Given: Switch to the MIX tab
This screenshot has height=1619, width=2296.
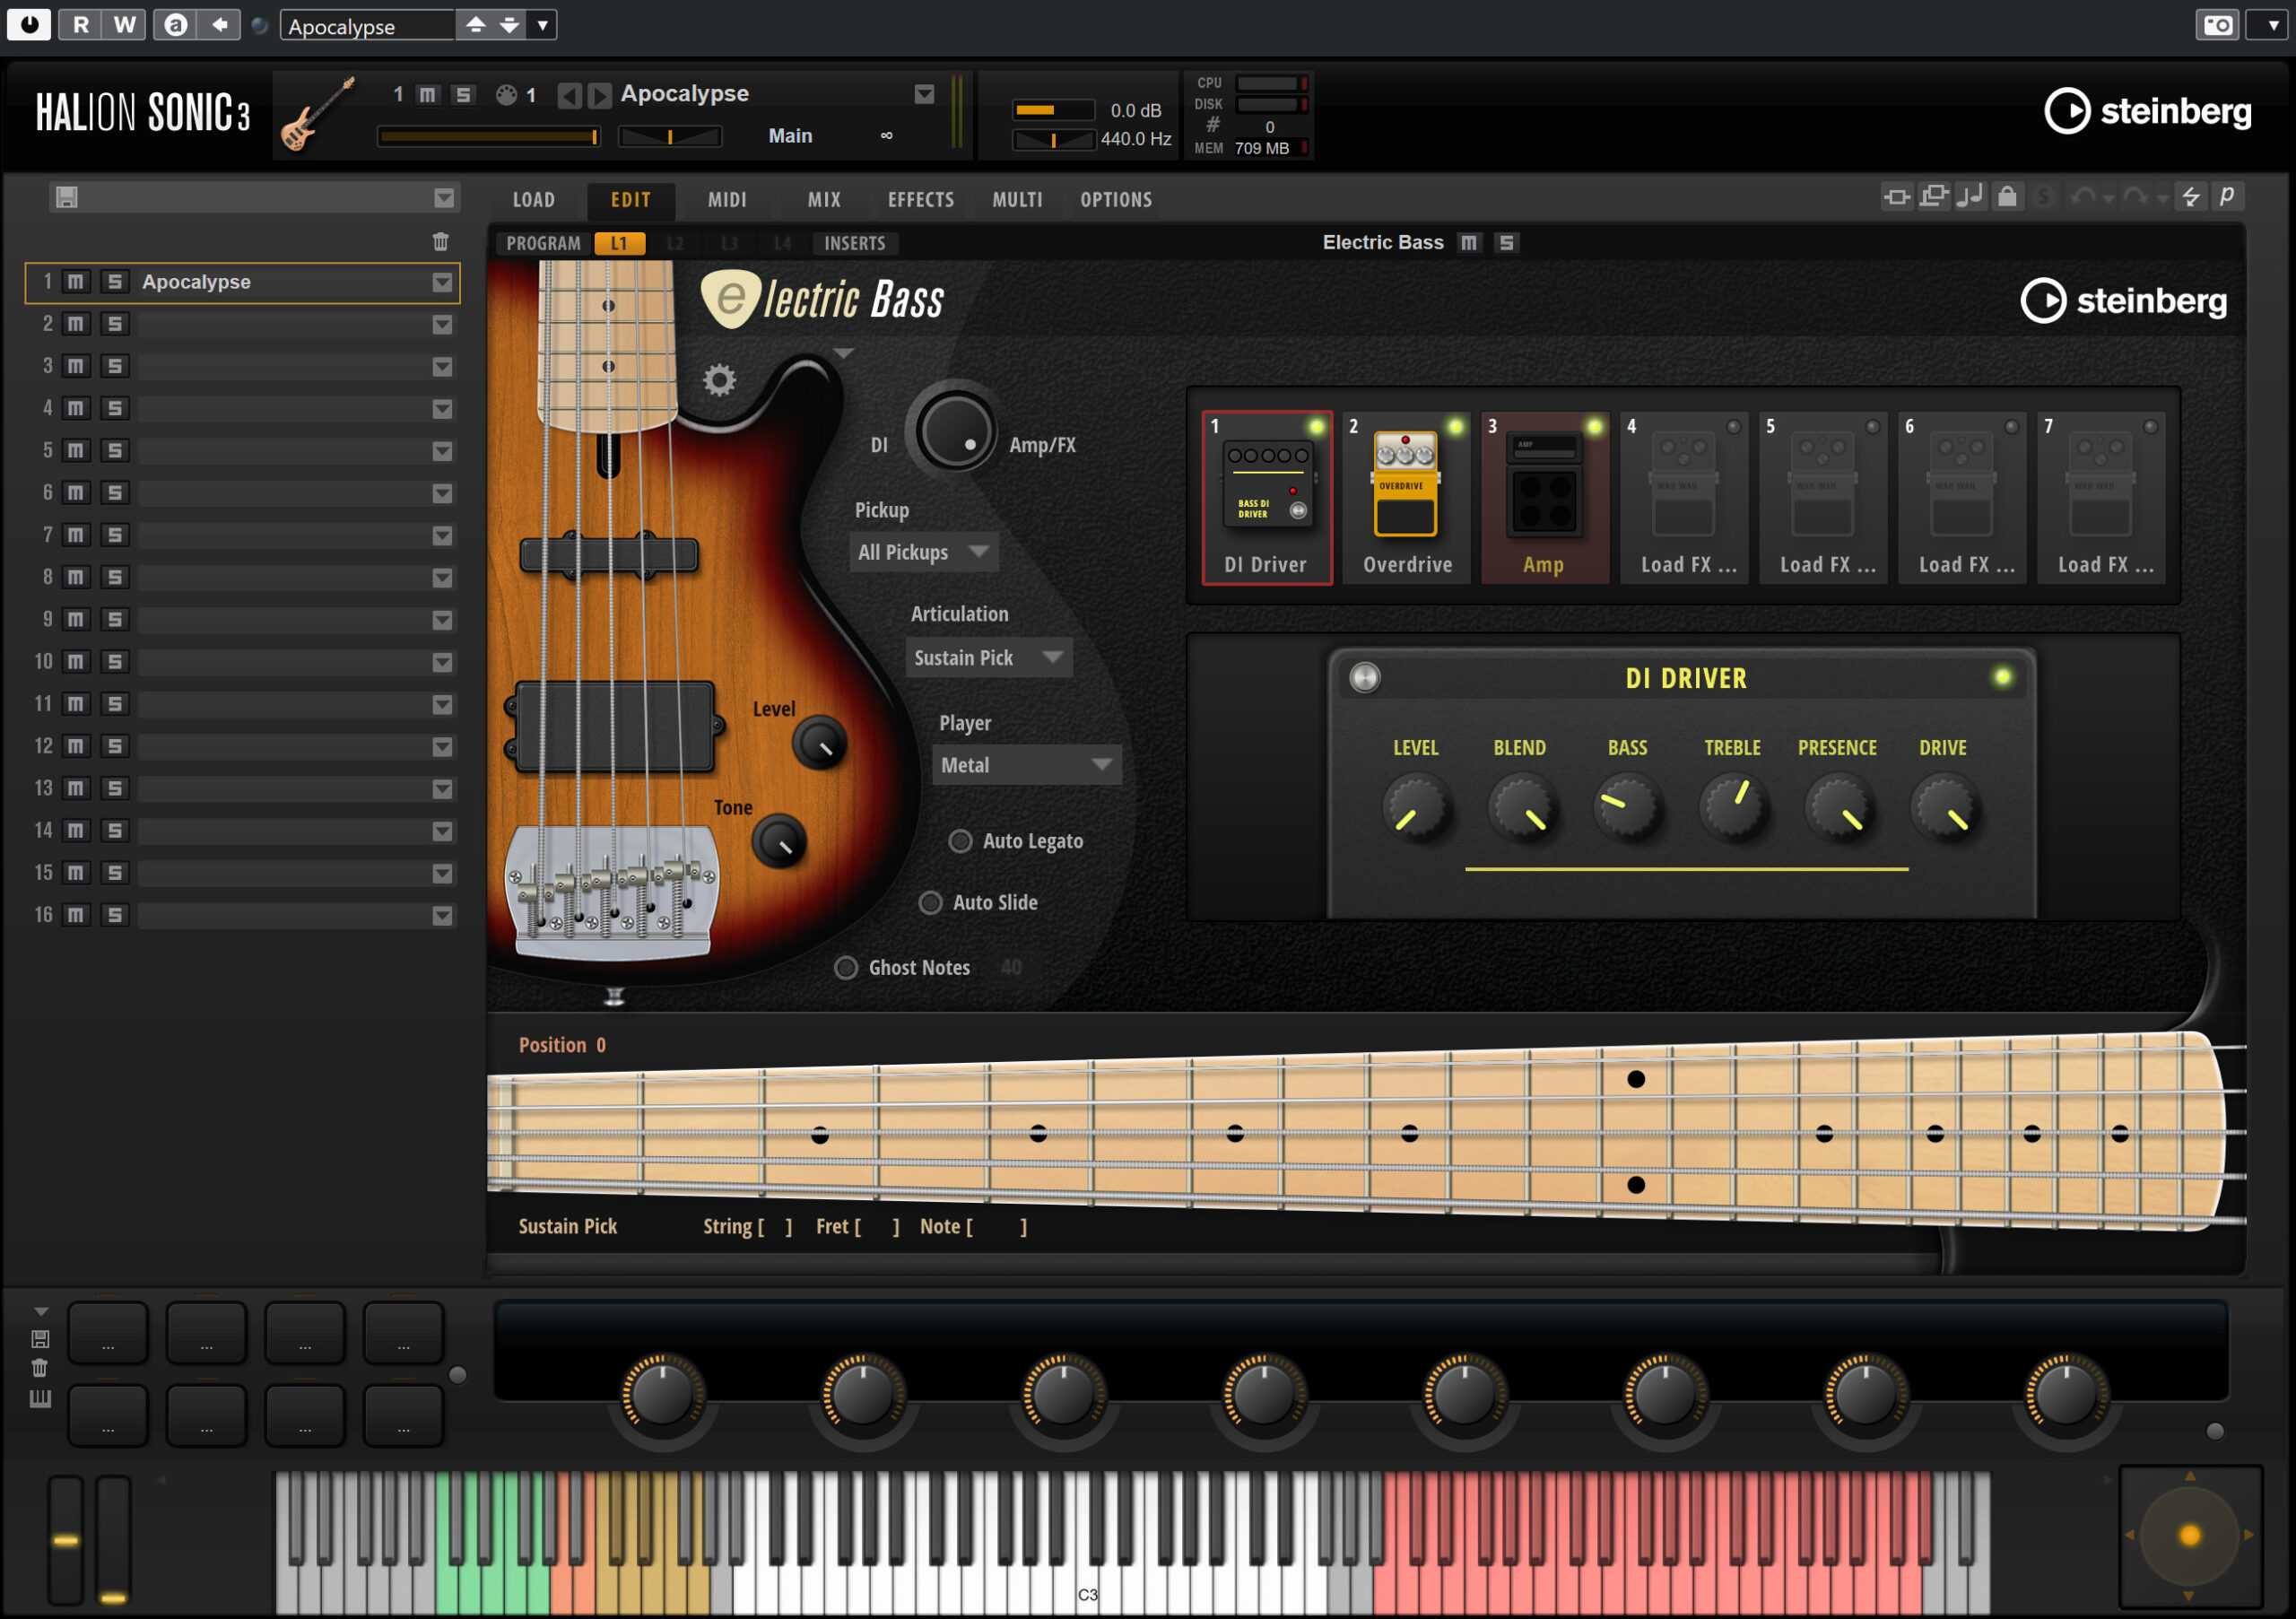Looking at the screenshot, I should 824,199.
